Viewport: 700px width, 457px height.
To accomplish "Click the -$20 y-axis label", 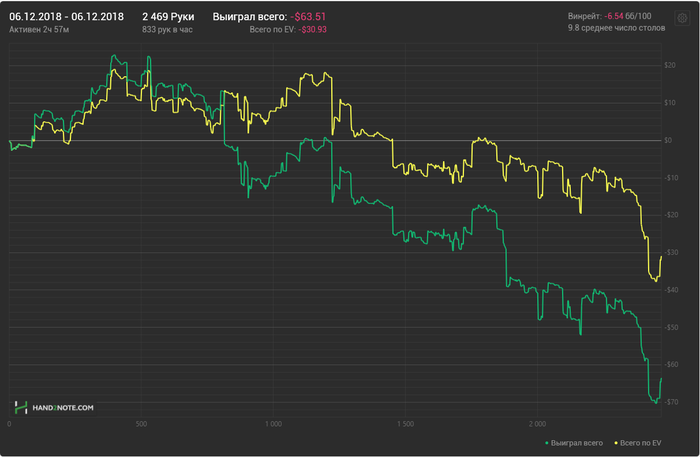I will [671, 215].
